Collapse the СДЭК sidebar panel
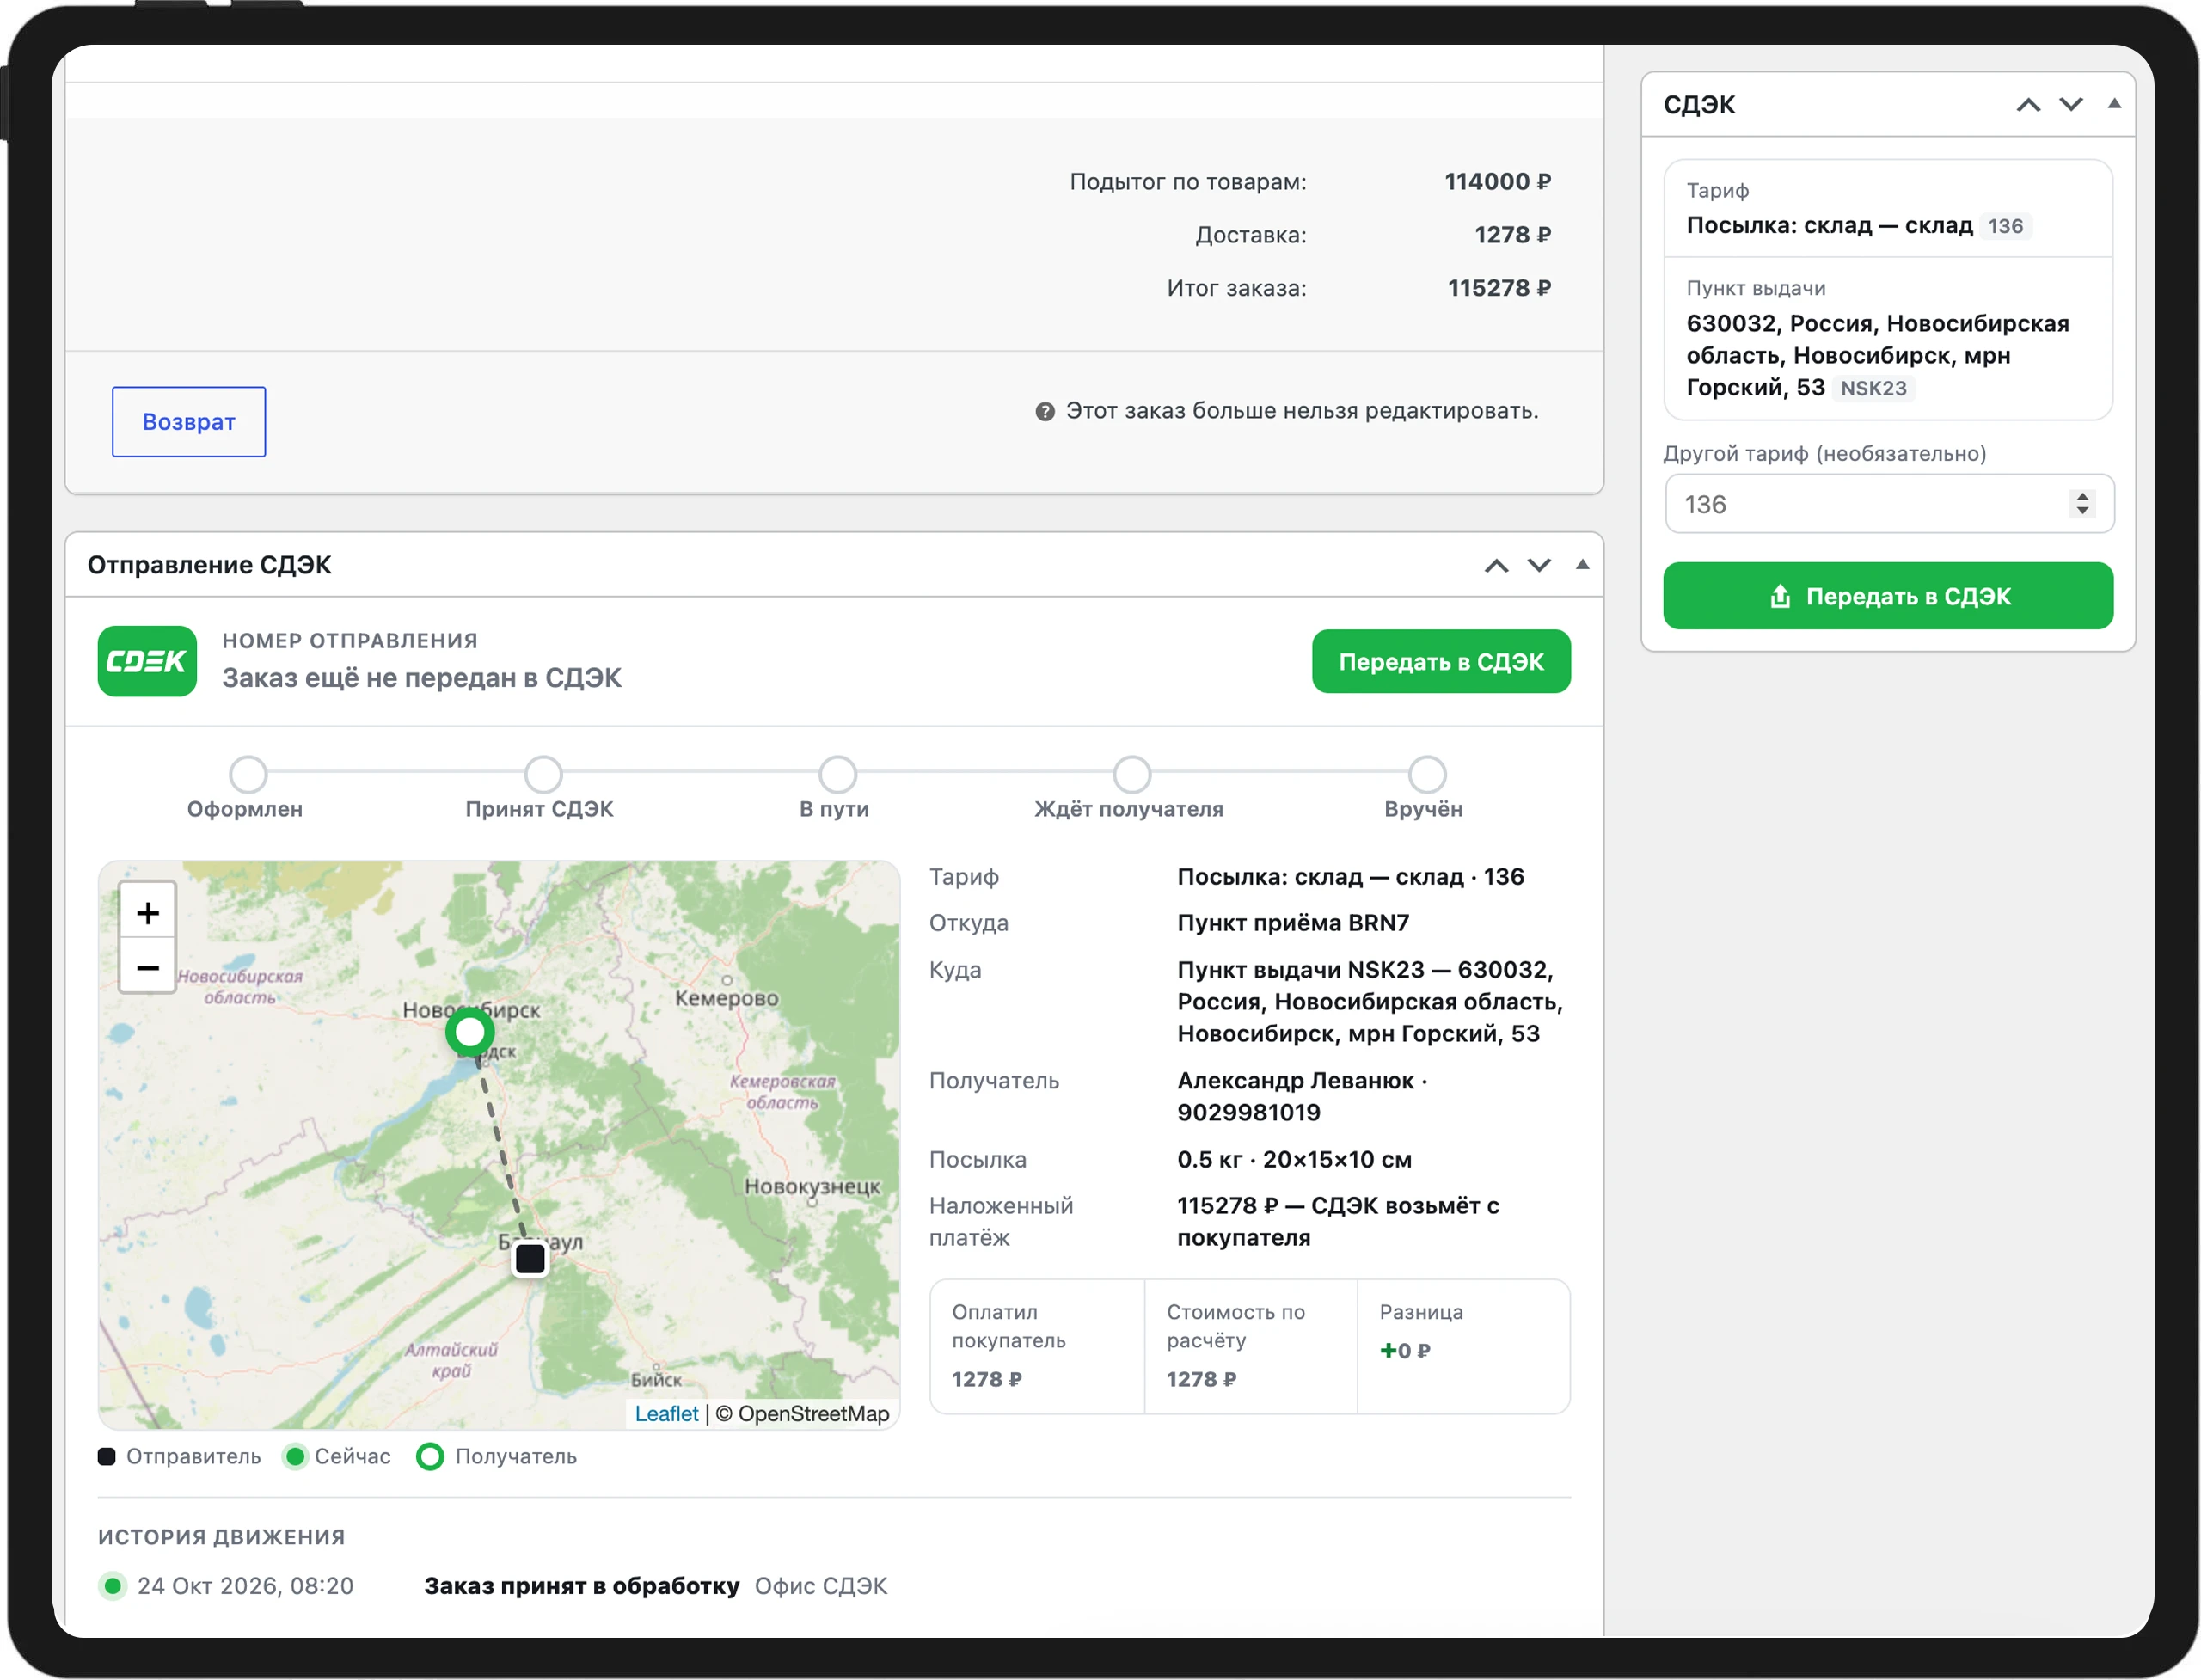The width and height of the screenshot is (2201, 1680). 2114,103
